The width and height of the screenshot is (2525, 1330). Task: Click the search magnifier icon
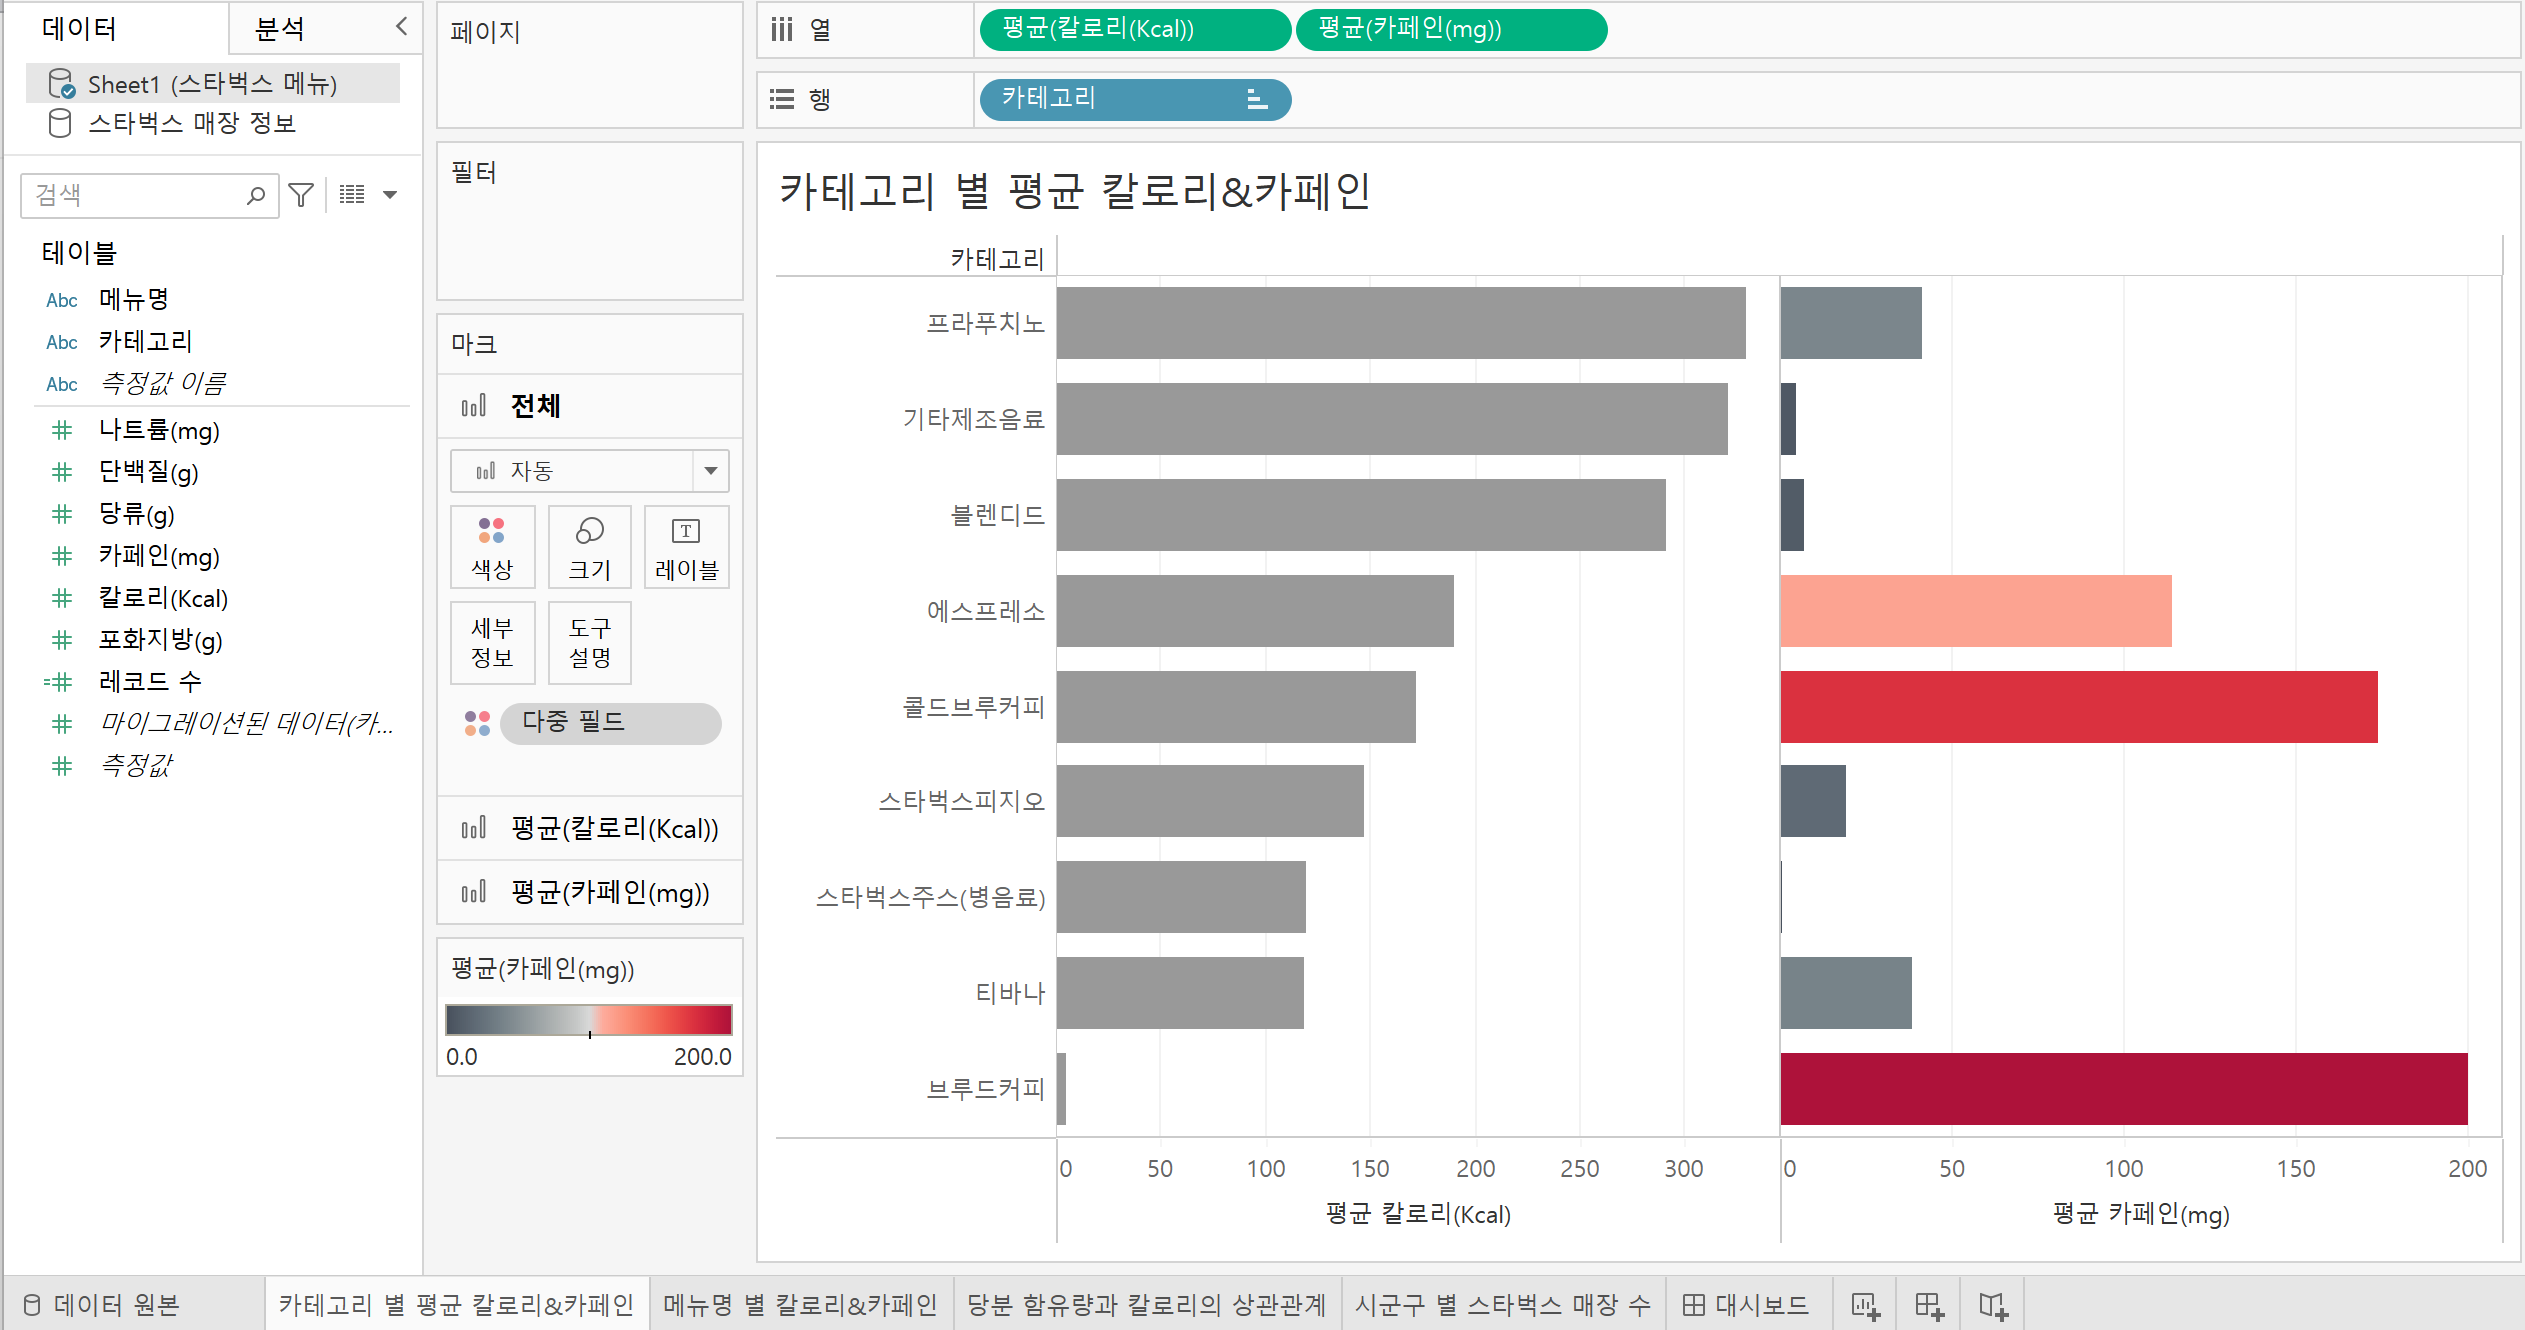pos(257,195)
